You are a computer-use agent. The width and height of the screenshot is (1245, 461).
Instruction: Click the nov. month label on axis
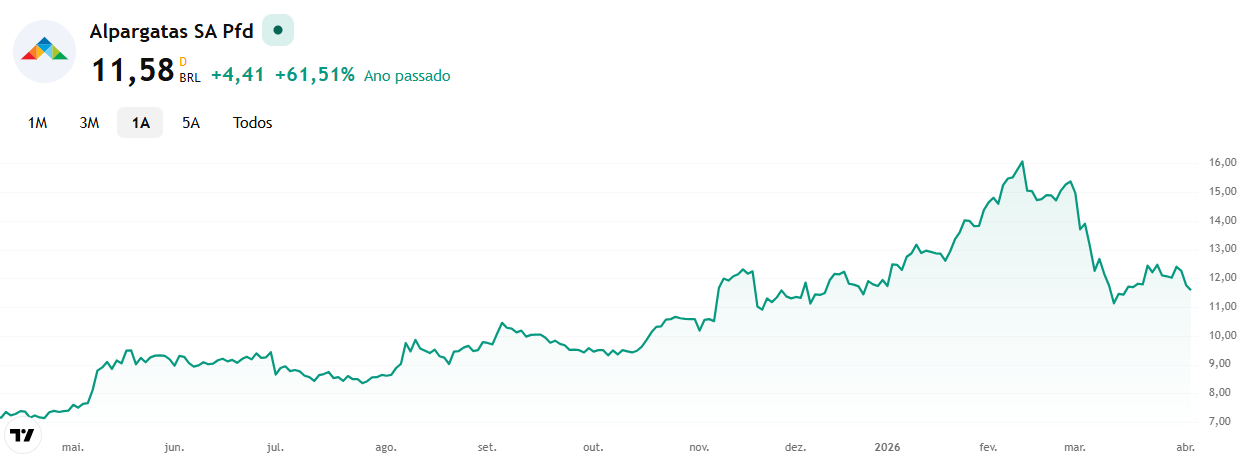700,447
